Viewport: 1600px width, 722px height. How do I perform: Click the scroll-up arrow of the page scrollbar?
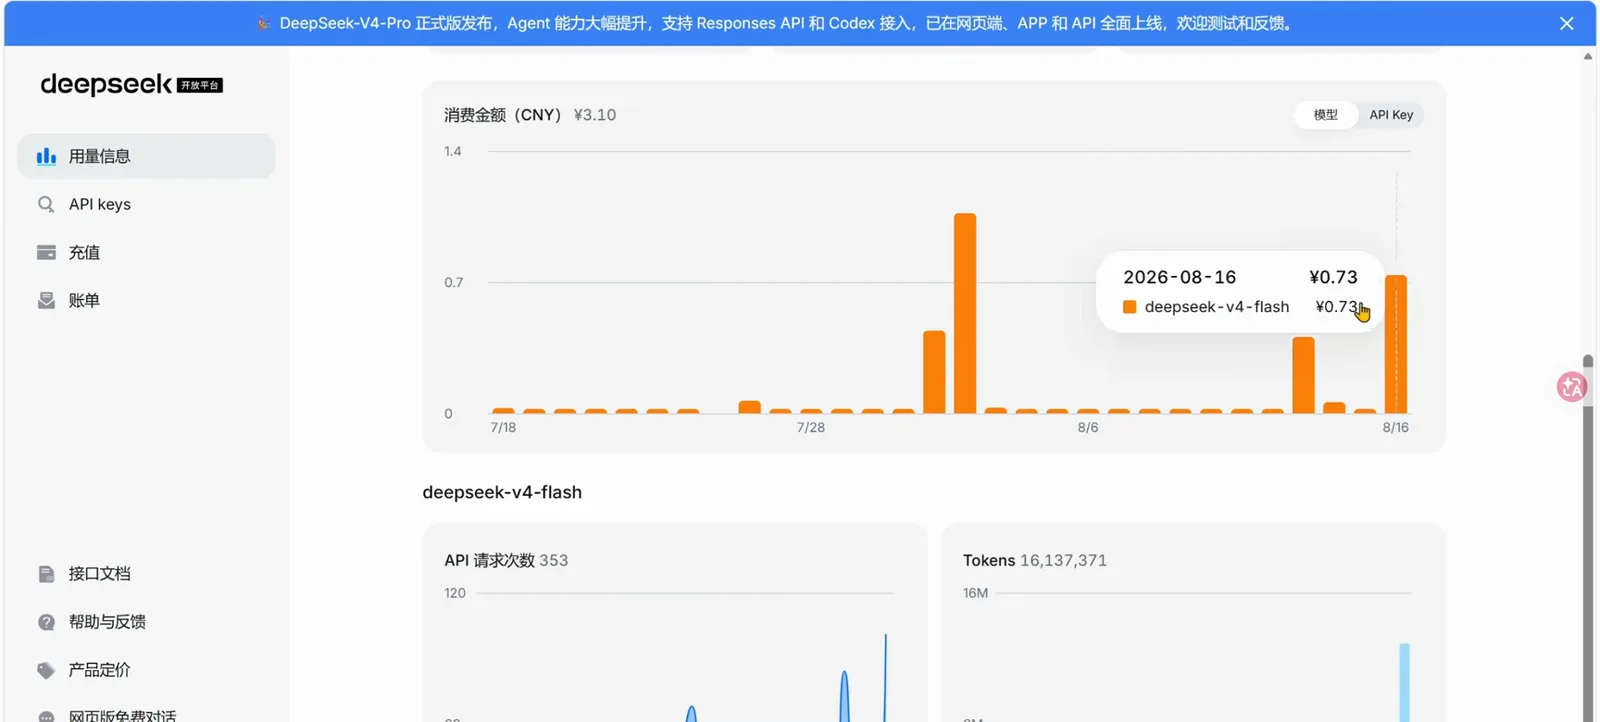1588,57
